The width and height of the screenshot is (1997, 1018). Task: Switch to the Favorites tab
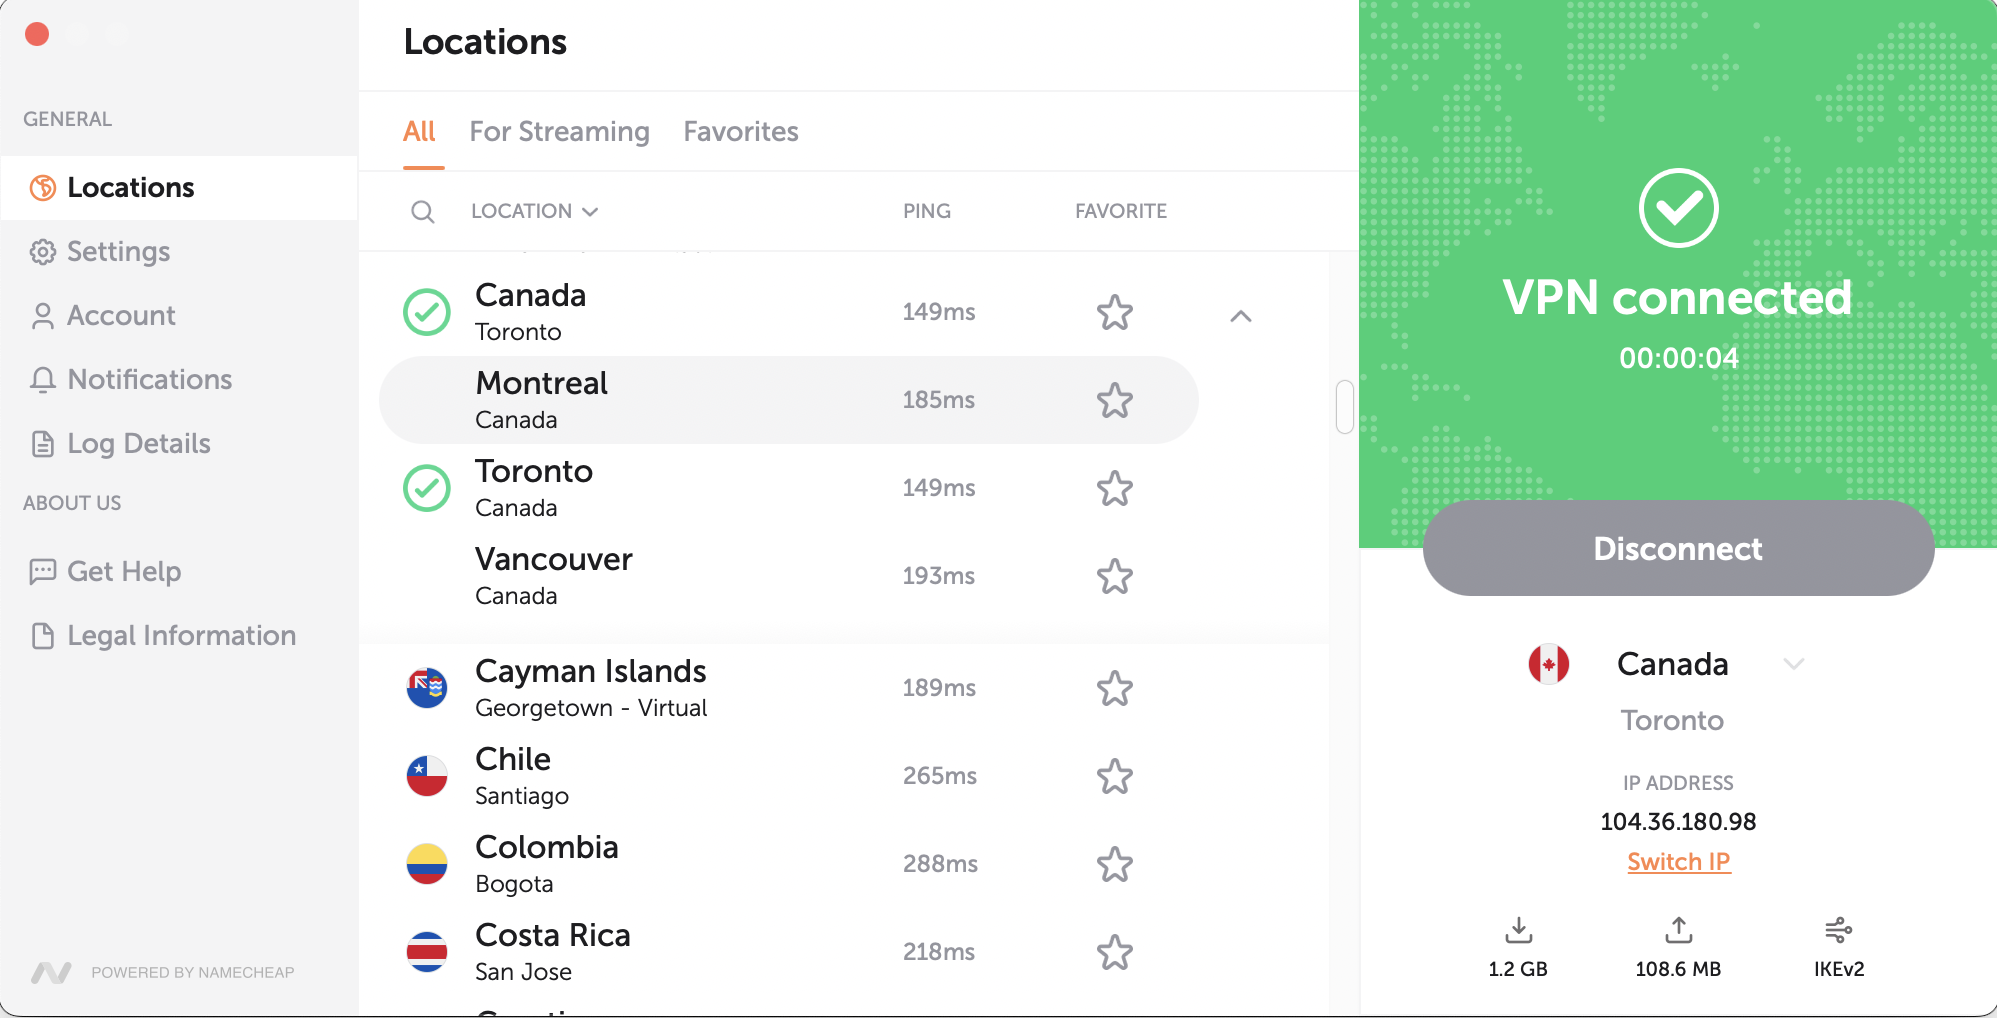(x=741, y=132)
